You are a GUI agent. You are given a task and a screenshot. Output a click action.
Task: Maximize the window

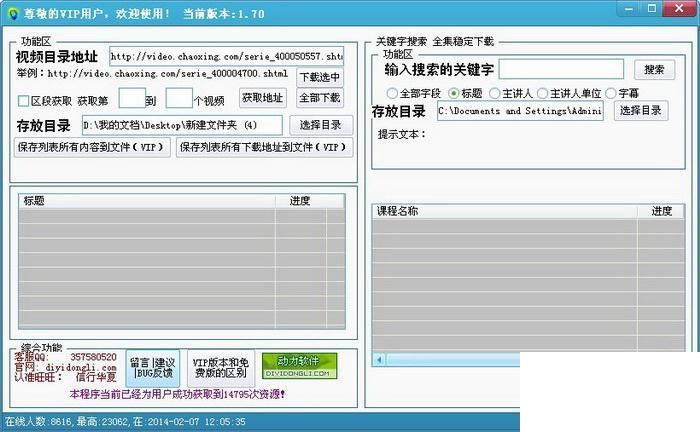tap(652, 9)
